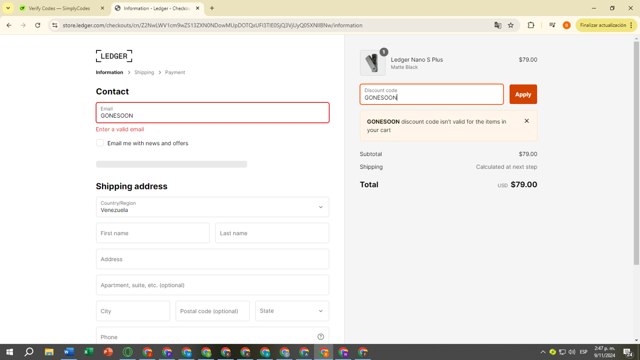This screenshot has width=640, height=360.
Task: Open the media controls icon
Action: [x=552, y=25]
